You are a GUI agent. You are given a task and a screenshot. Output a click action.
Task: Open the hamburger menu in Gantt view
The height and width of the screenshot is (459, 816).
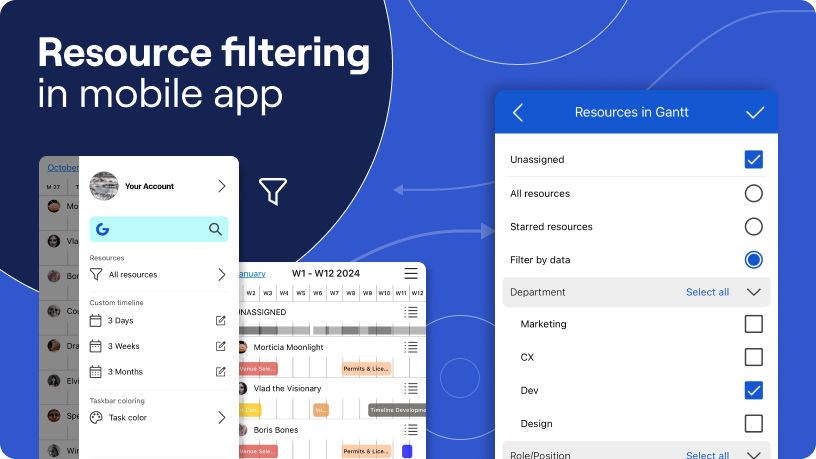click(x=411, y=273)
